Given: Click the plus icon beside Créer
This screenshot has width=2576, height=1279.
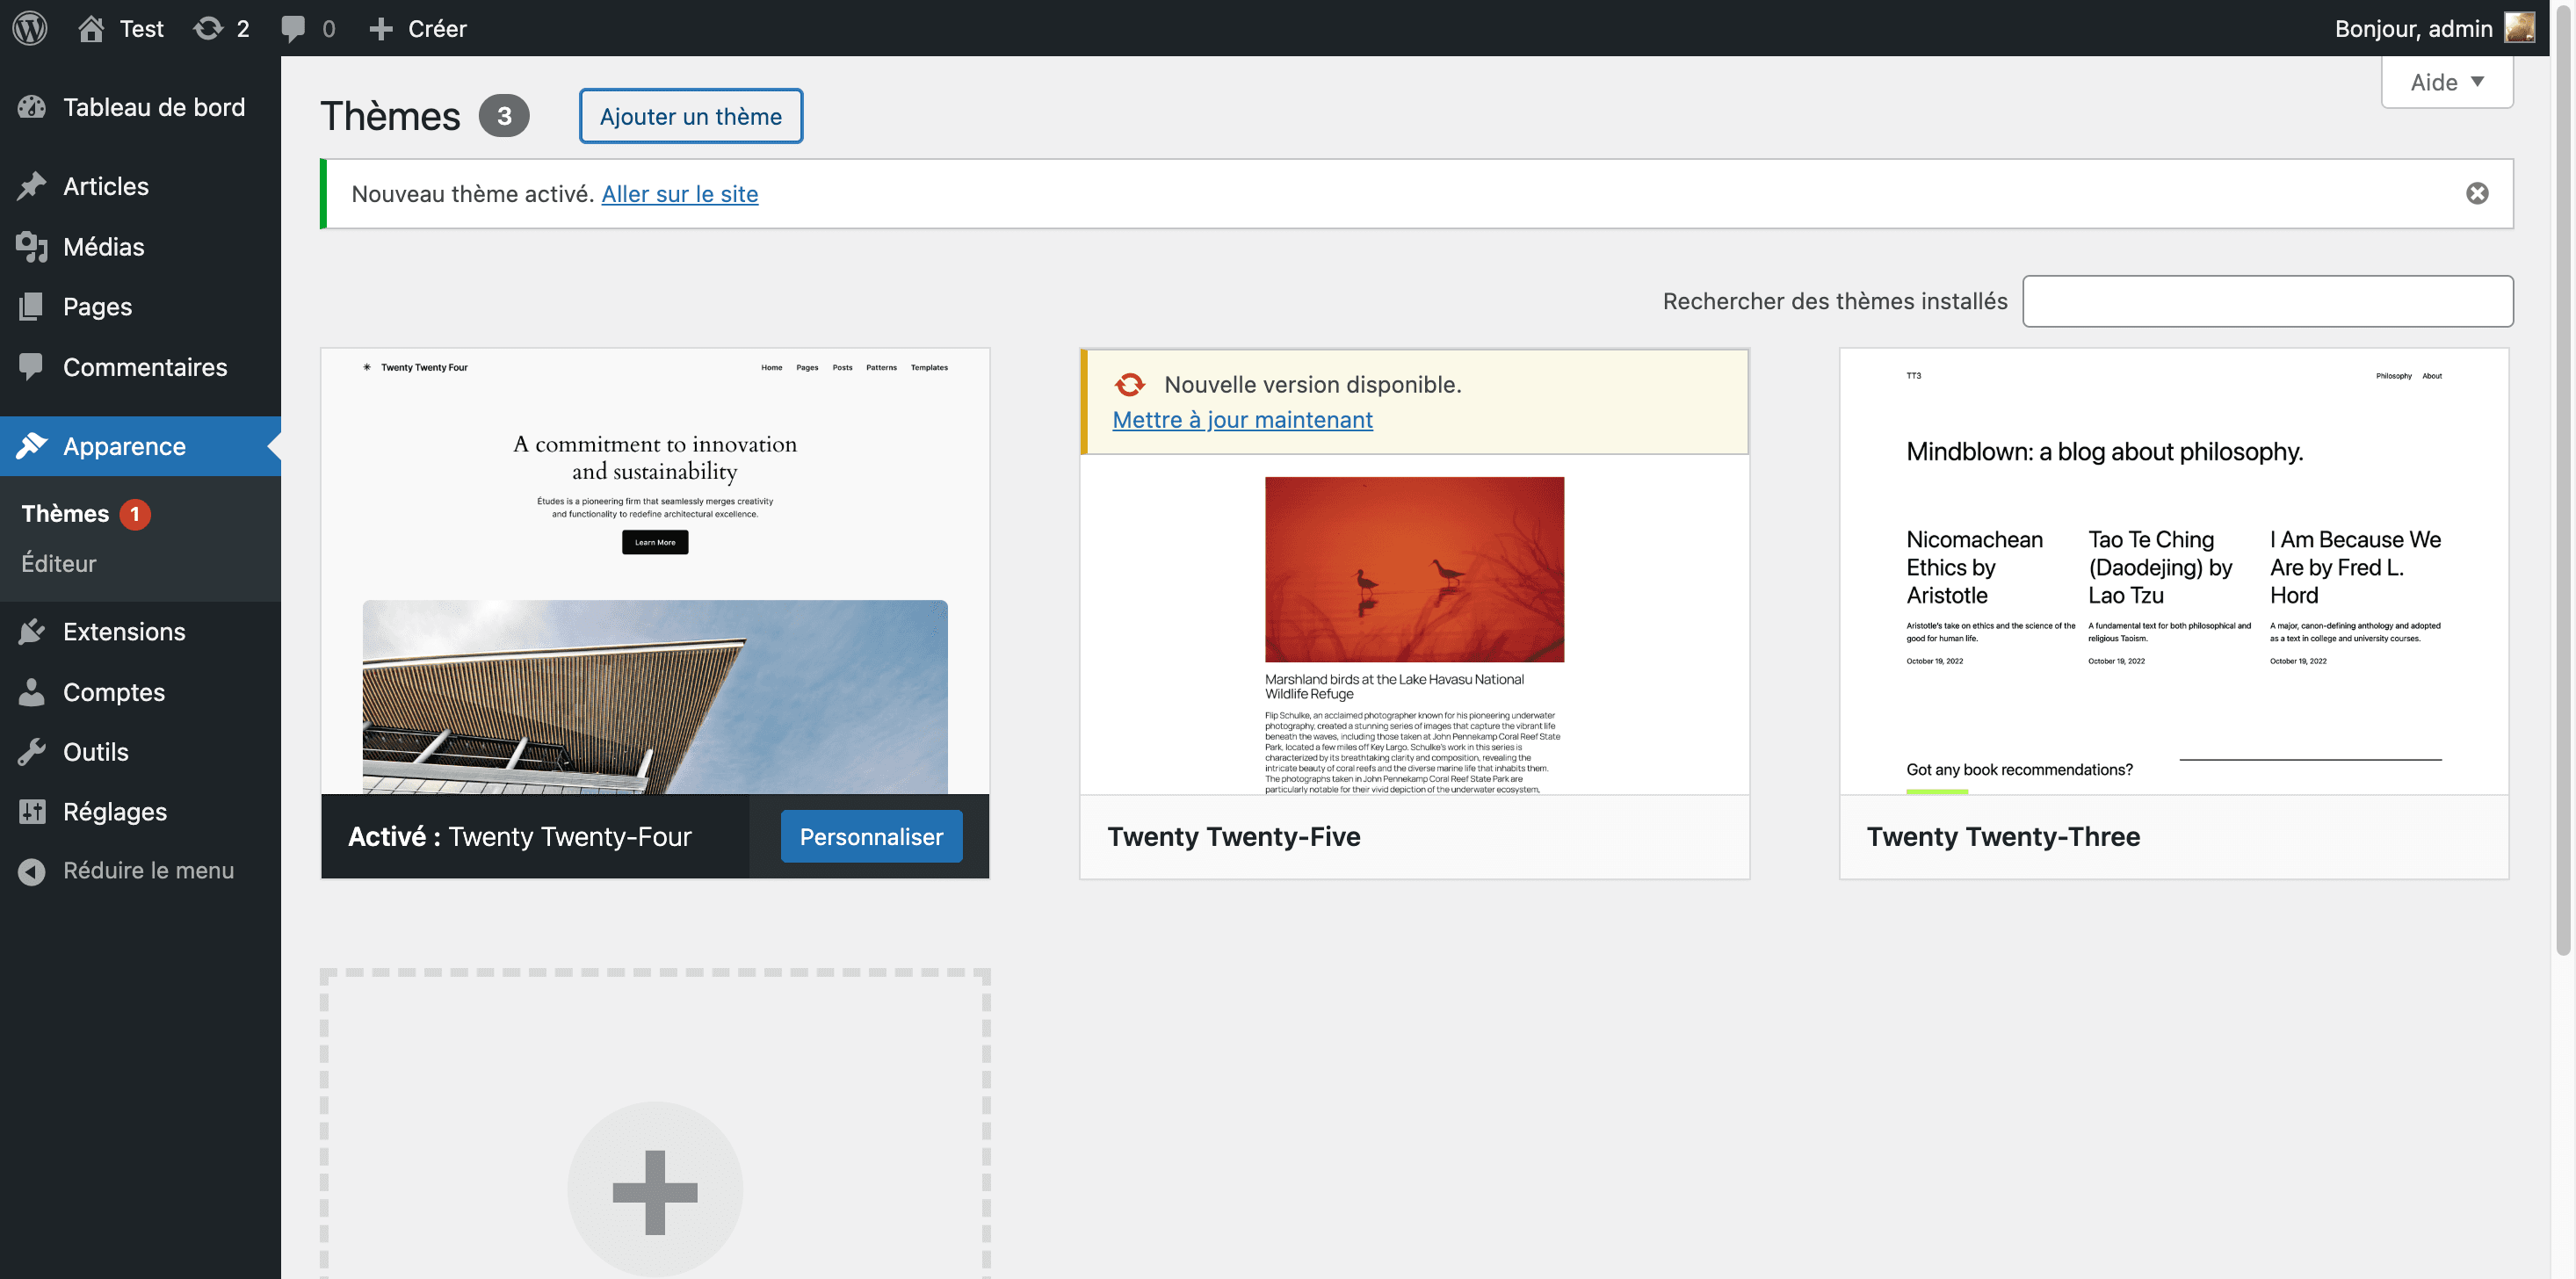Looking at the screenshot, I should 380,29.
